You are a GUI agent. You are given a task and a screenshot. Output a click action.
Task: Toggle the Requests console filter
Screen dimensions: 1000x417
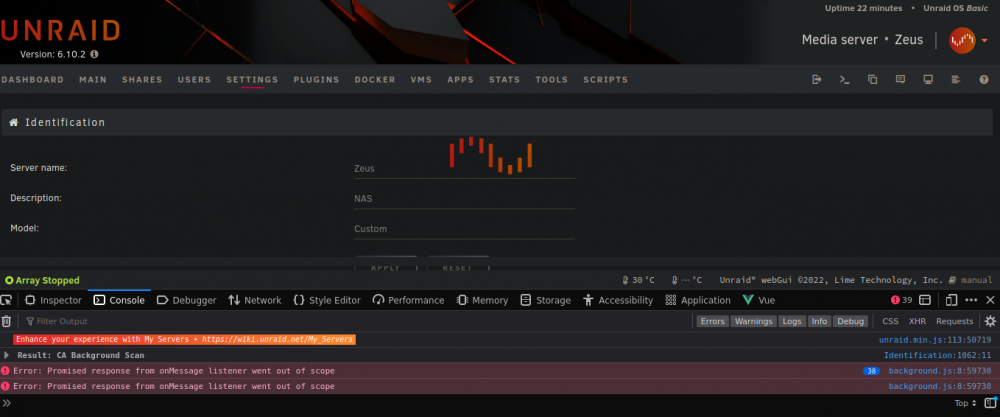[955, 321]
